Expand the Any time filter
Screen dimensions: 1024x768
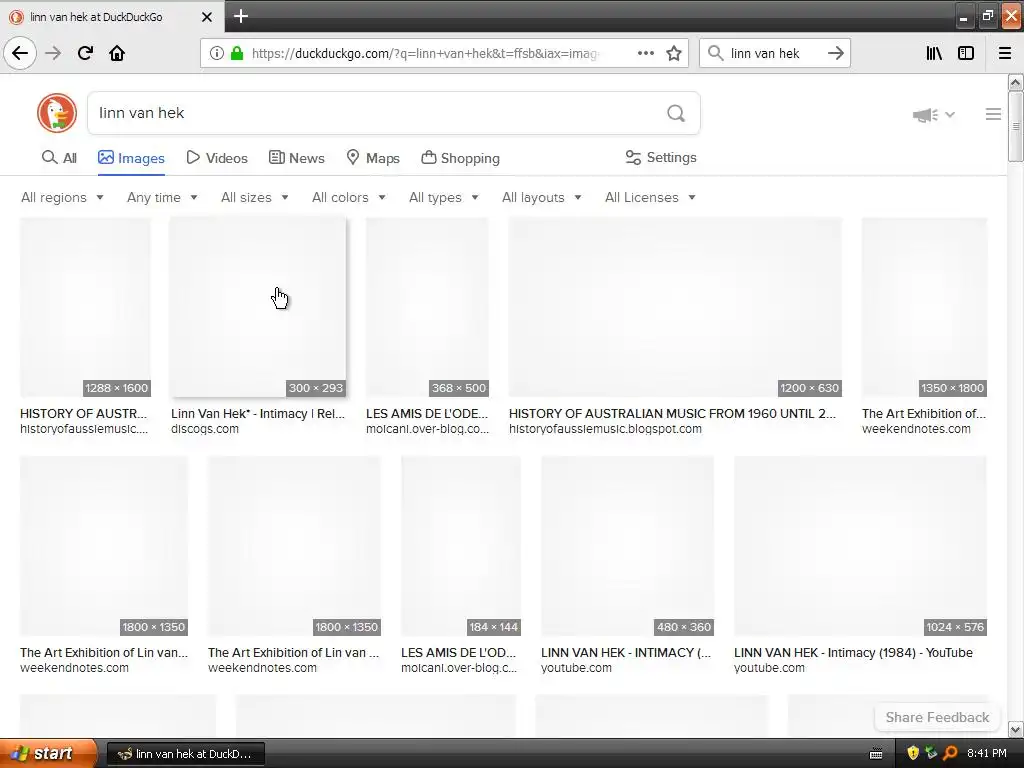[x=162, y=197]
